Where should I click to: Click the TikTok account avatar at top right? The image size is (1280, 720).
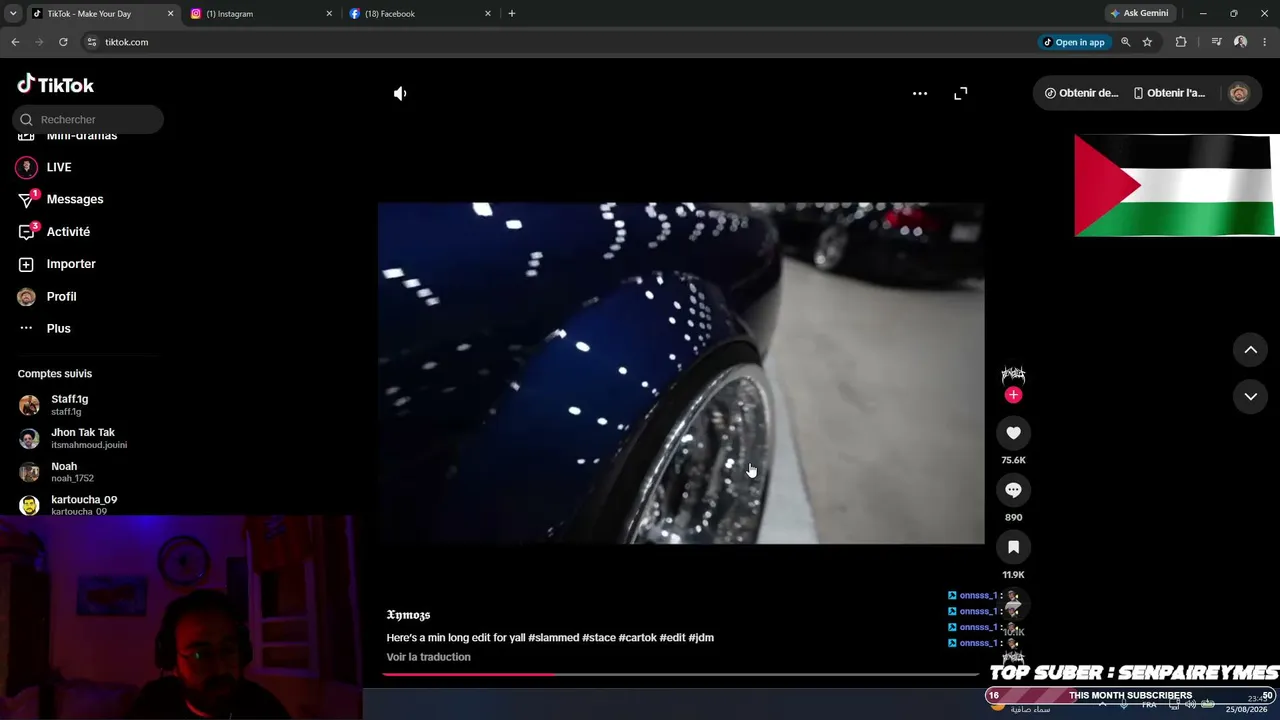pos(1239,93)
